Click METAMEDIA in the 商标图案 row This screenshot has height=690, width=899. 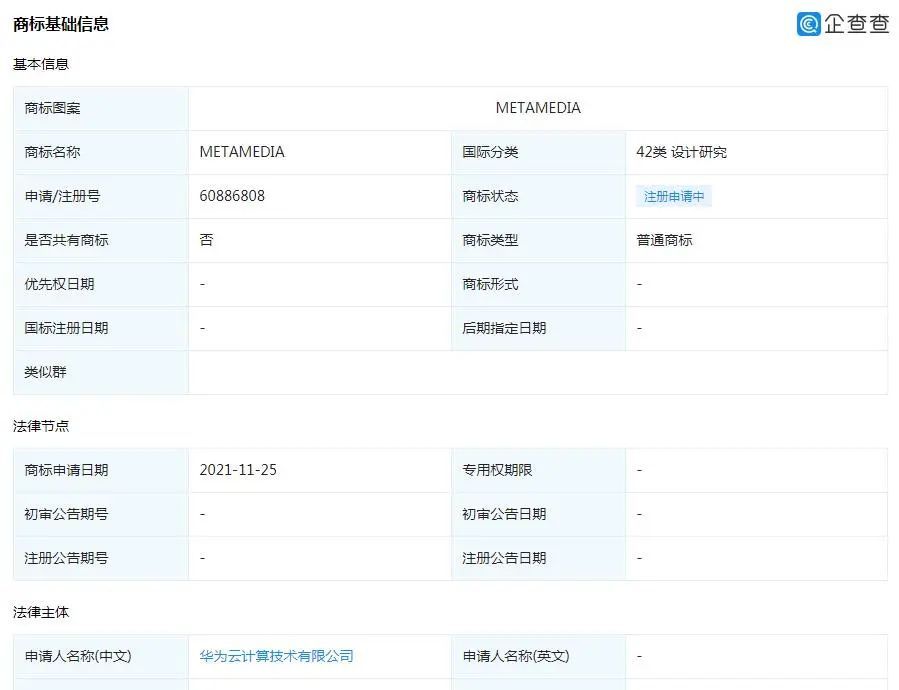538,108
